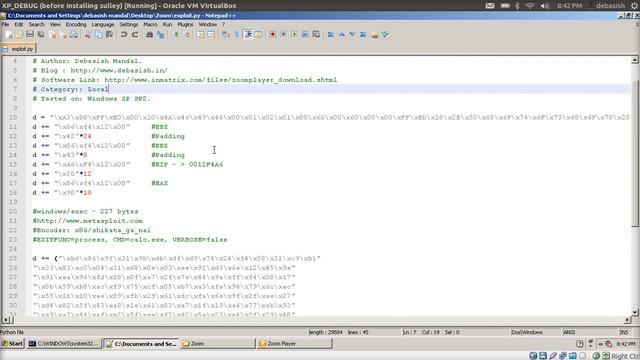Click the Close All toolbar icon
The image size is (640, 360).
click(63, 35)
